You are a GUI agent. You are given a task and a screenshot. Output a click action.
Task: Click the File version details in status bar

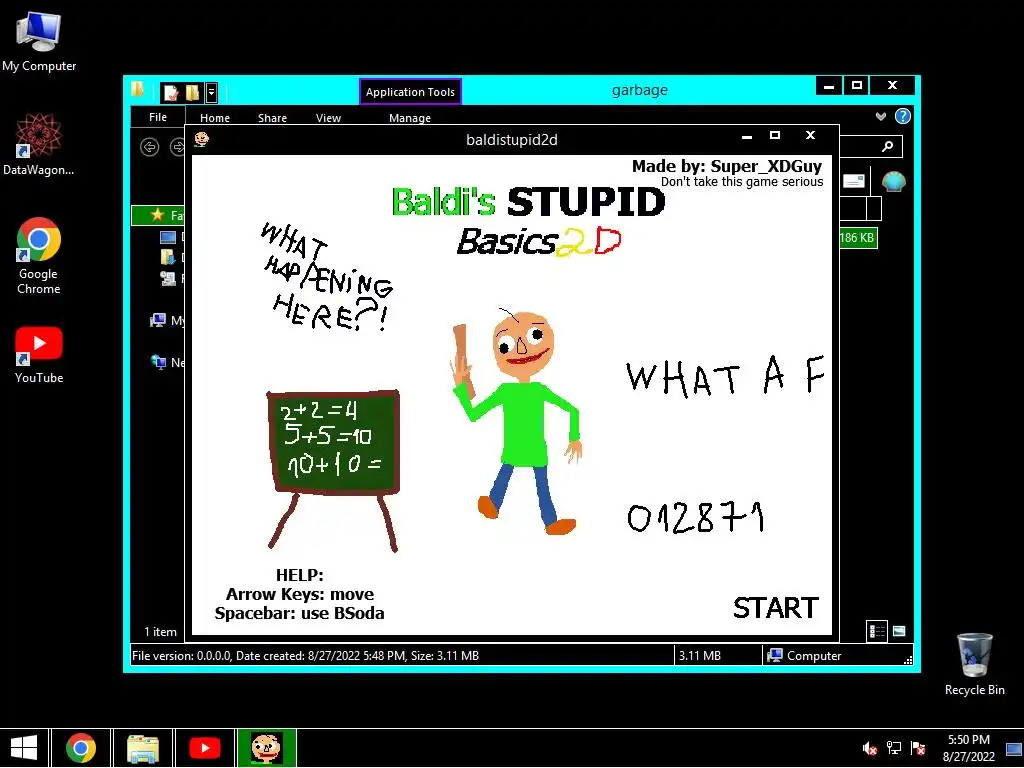coord(305,655)
